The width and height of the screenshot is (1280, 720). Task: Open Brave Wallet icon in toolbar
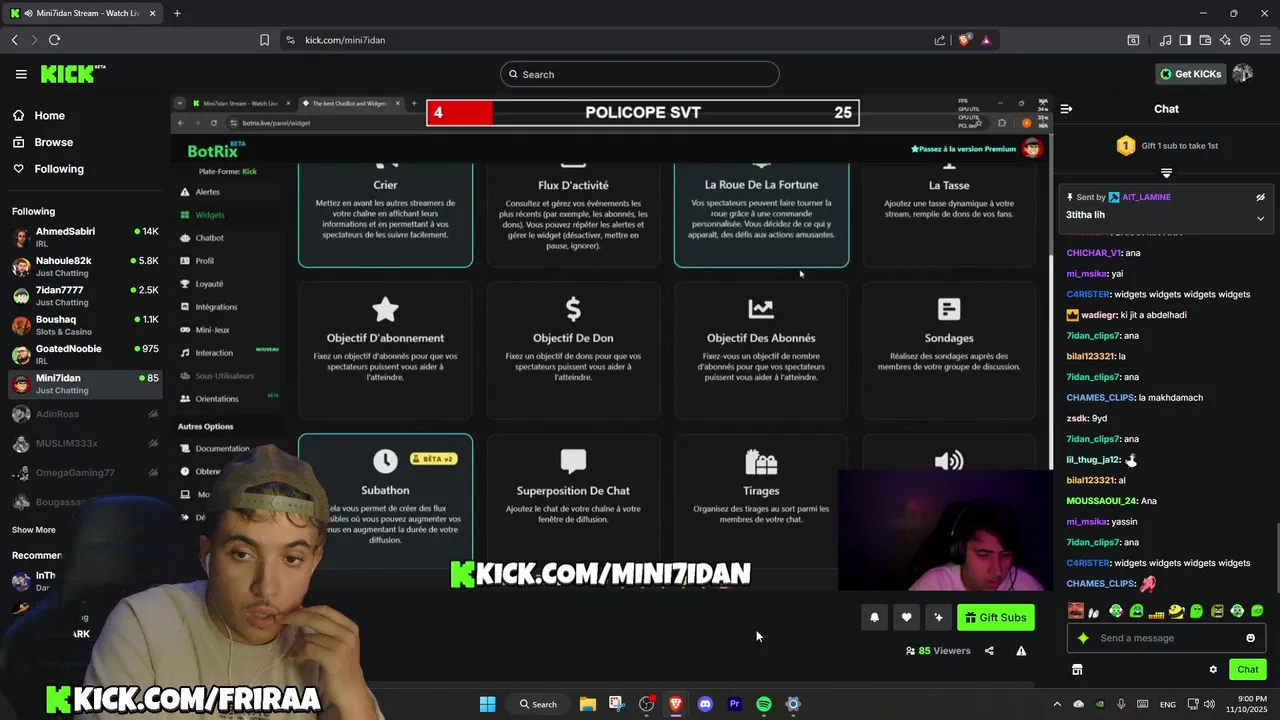click(x=1205, y=40)
